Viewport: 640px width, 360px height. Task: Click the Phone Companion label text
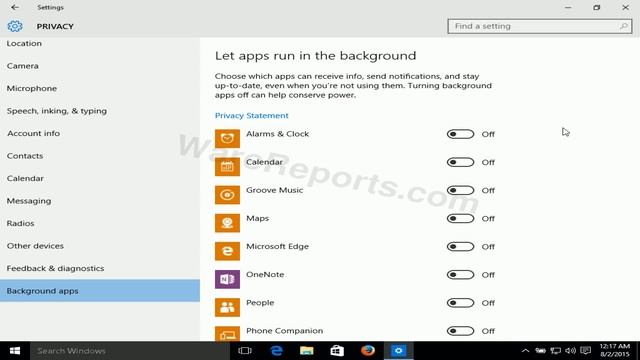284,331
